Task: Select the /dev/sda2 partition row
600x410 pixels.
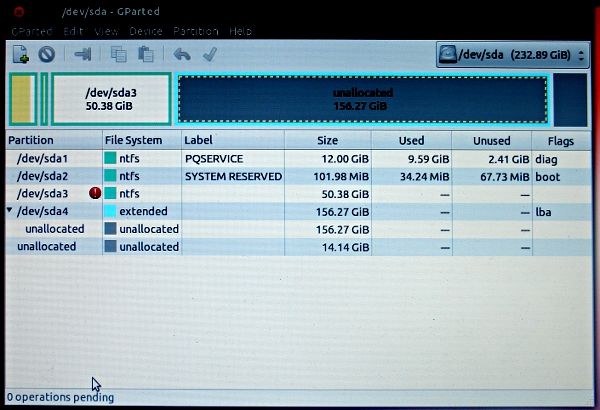Action: (298, 176)
